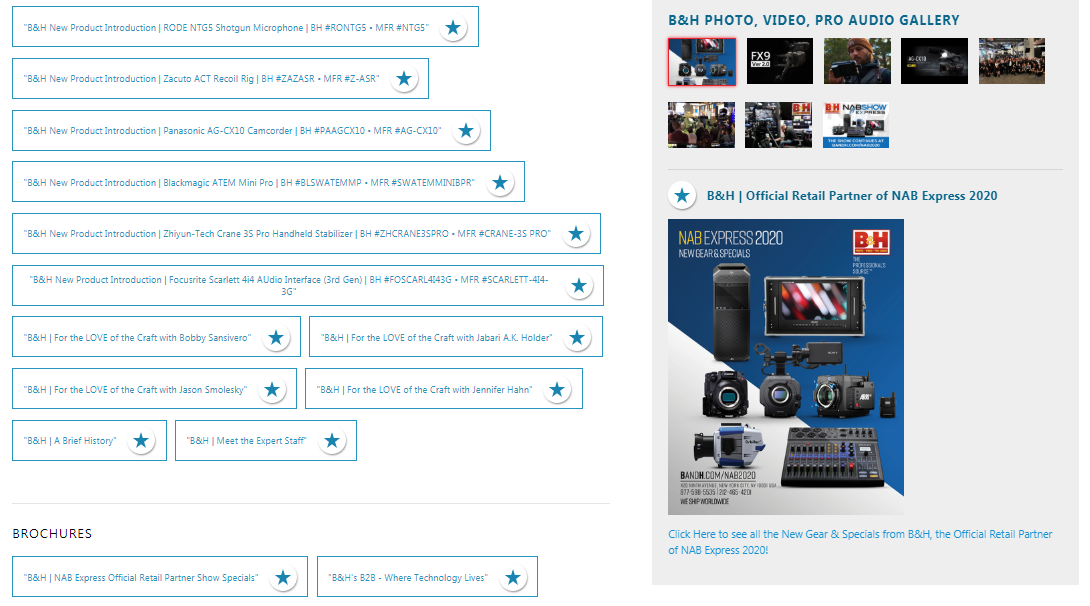Click star for Zhiyun-Tech Crane 3S Pro
The image size is (1090, 606).
tap(575, 234)
